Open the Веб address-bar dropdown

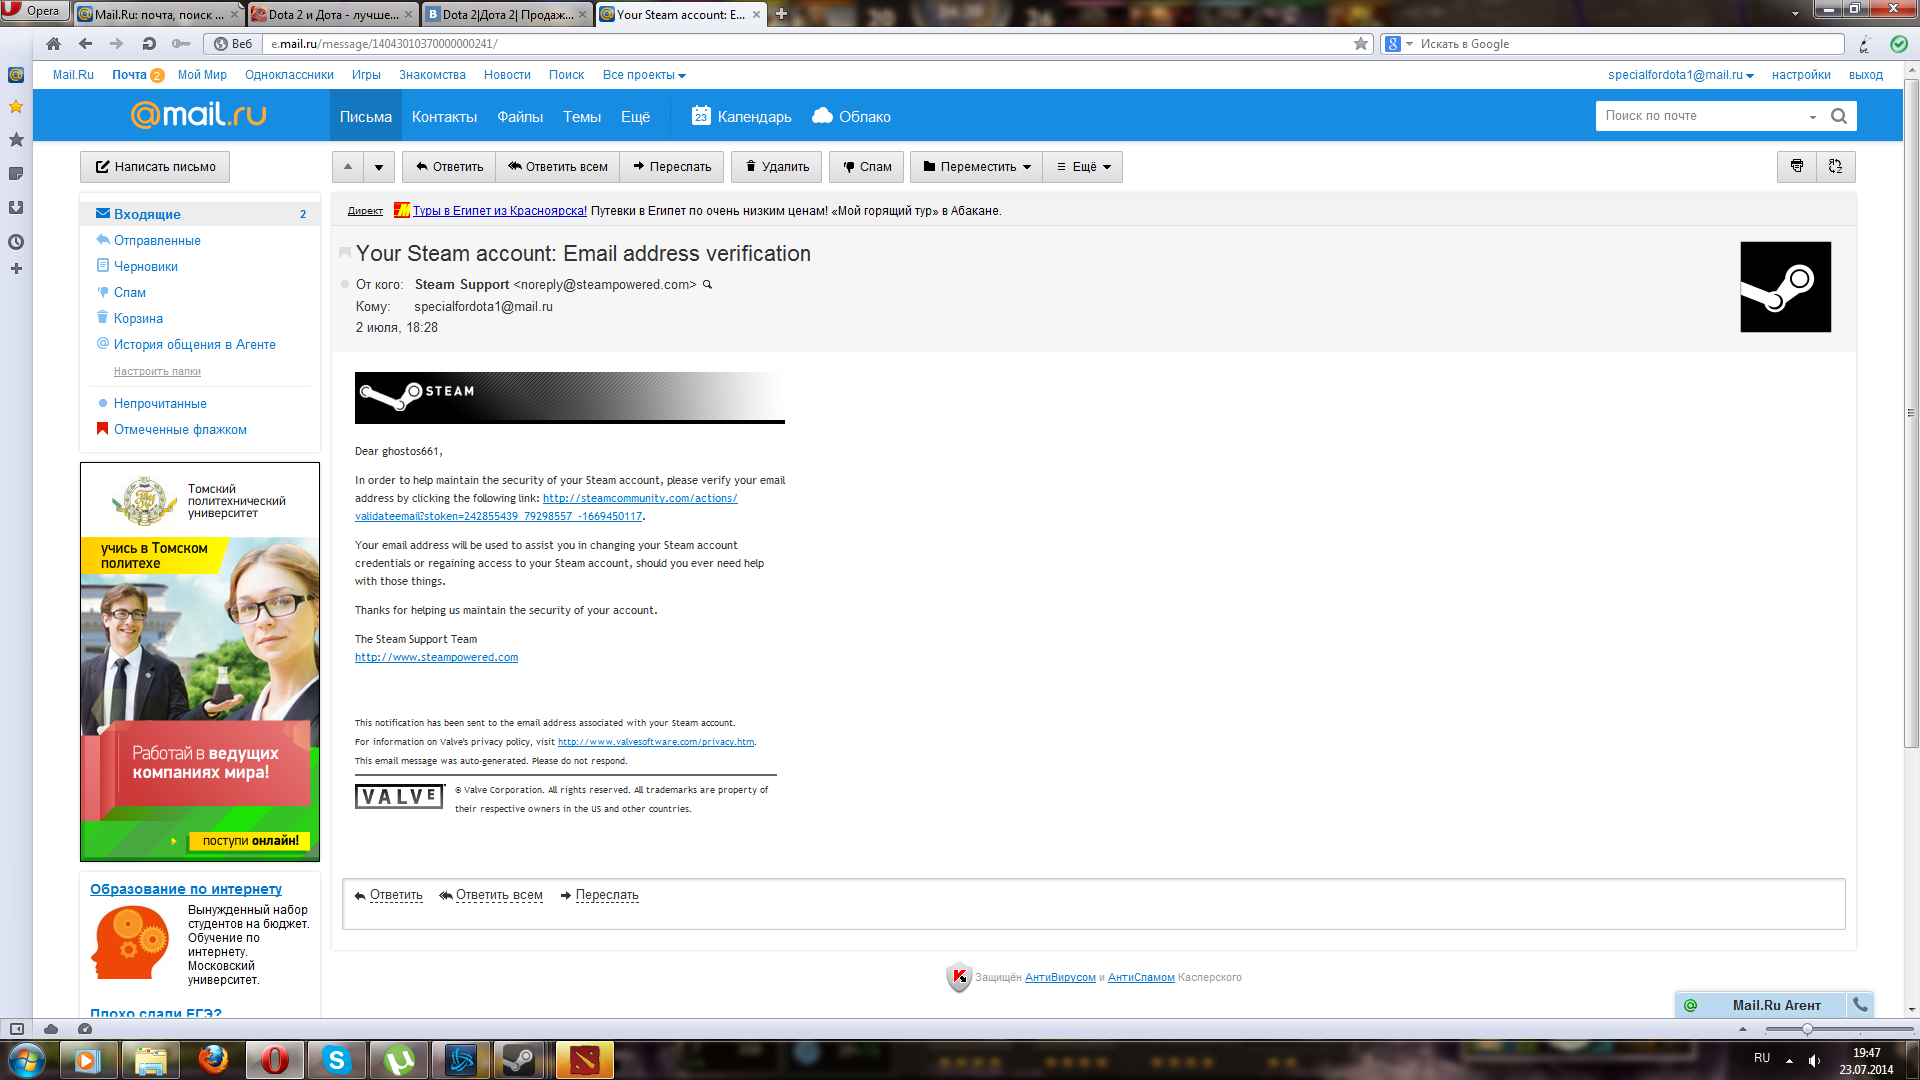pos(233,44)
